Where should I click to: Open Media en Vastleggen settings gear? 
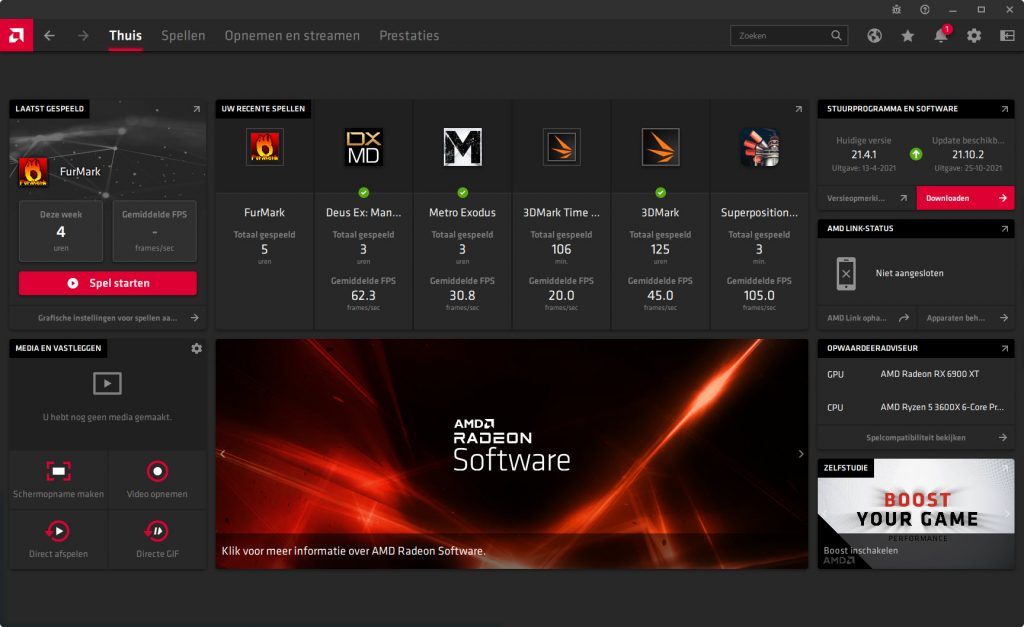(x=196, y=348)
